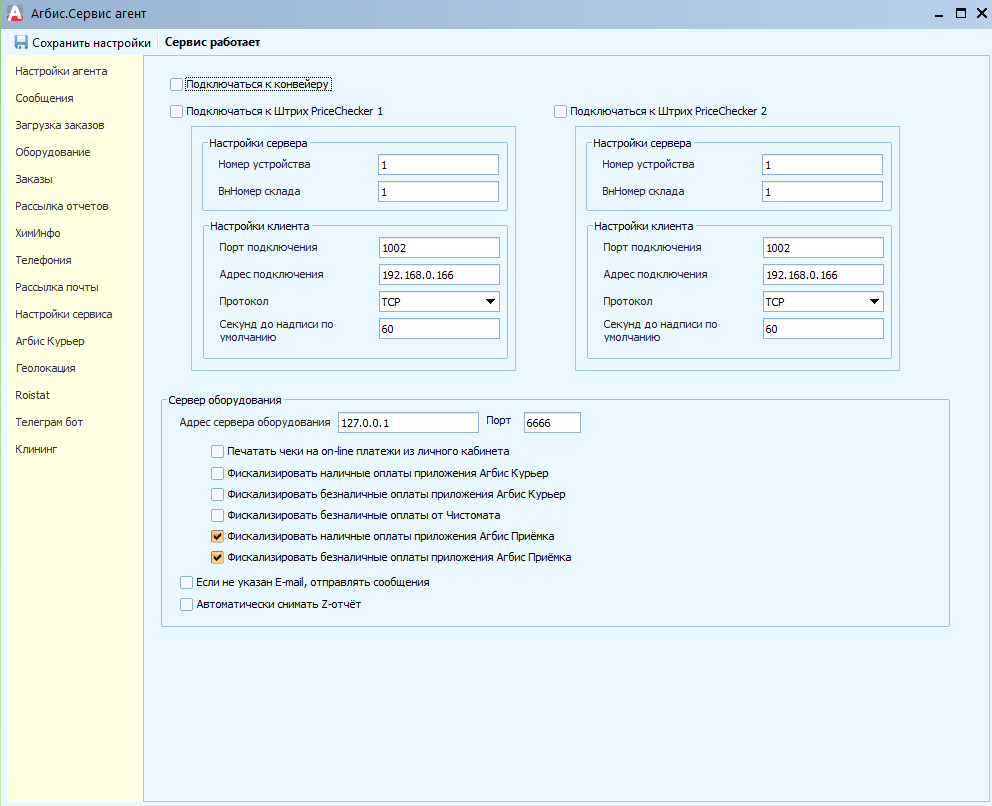This screenshot has width=992, height=806.
Task: Open ХимИнфо section
Action: (x=38, y=233)
